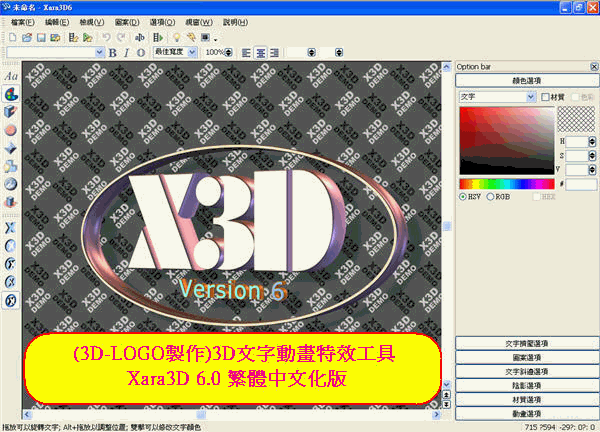Select the HSV radio button
The height and width of the screenshot is (432, 600).
(x=463, y=198)
